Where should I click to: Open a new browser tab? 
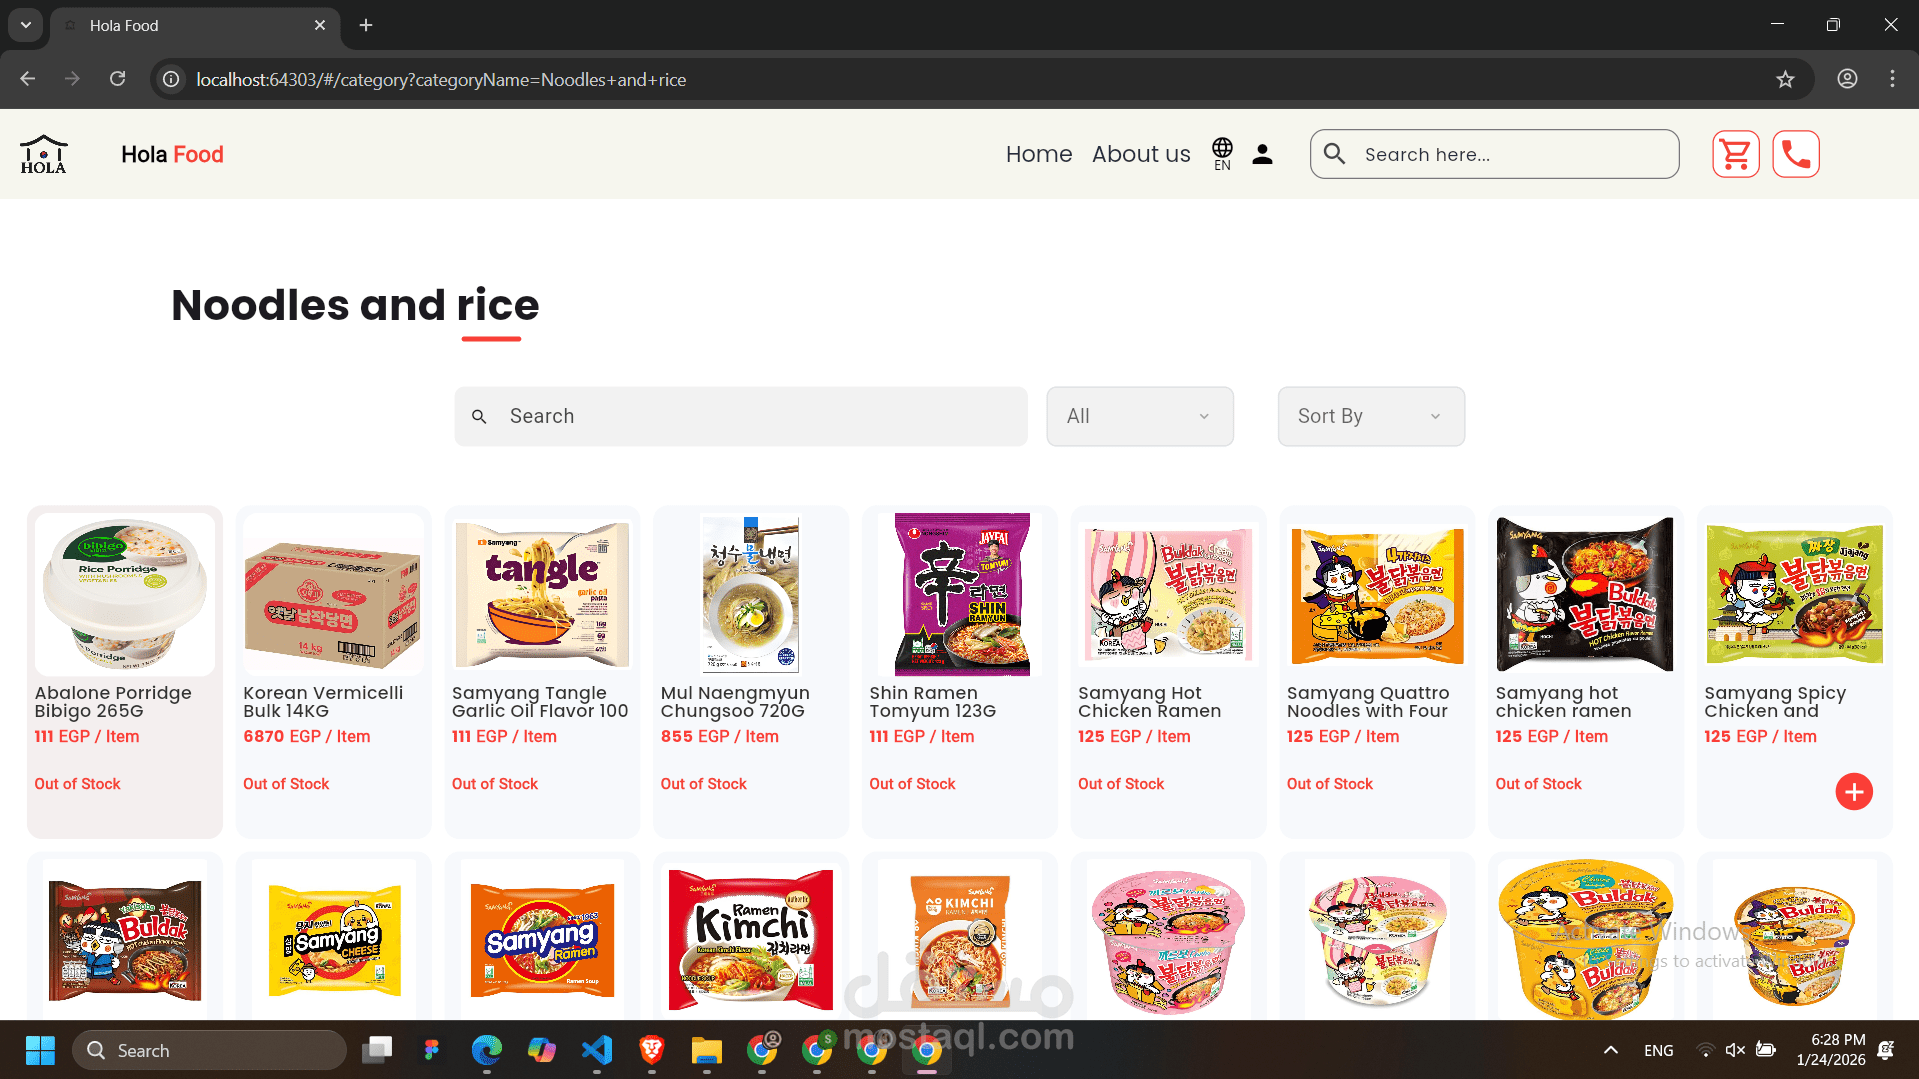point(366,25)
